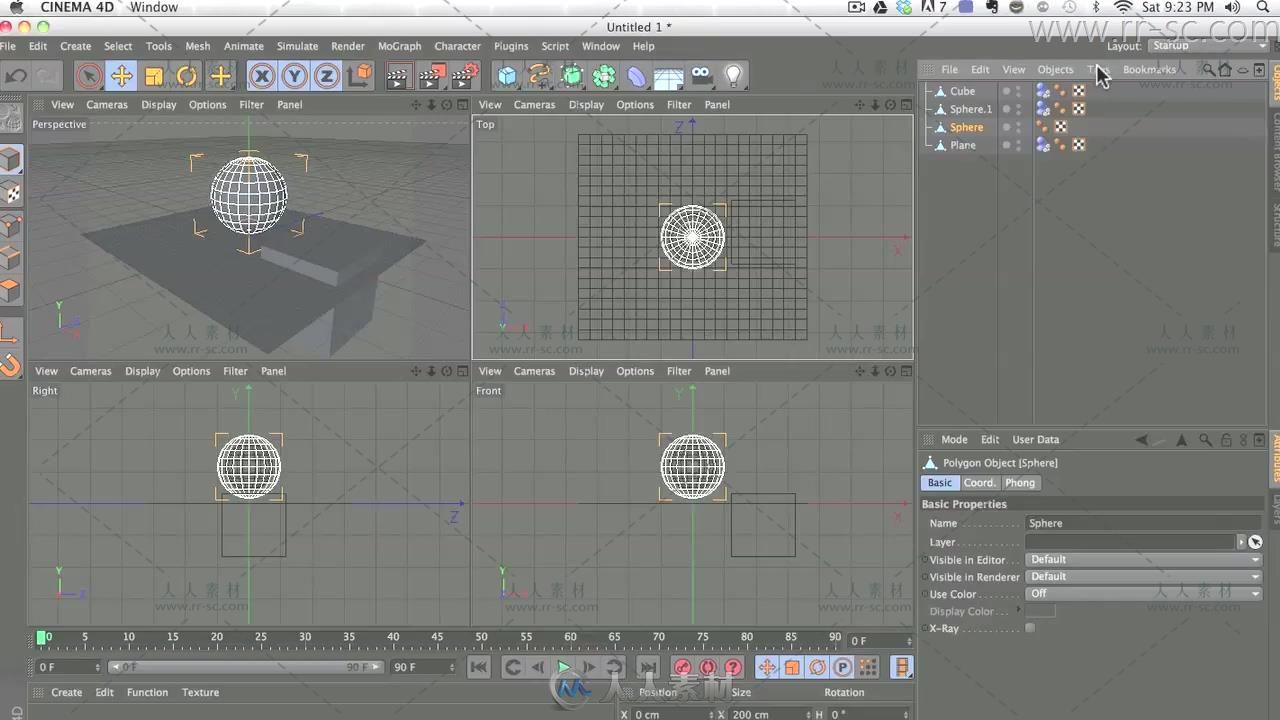Viewport: 1280px width, 720px height.
Task: Click frame 50 on the timeline ruler
Action: (x=481, y=637)
